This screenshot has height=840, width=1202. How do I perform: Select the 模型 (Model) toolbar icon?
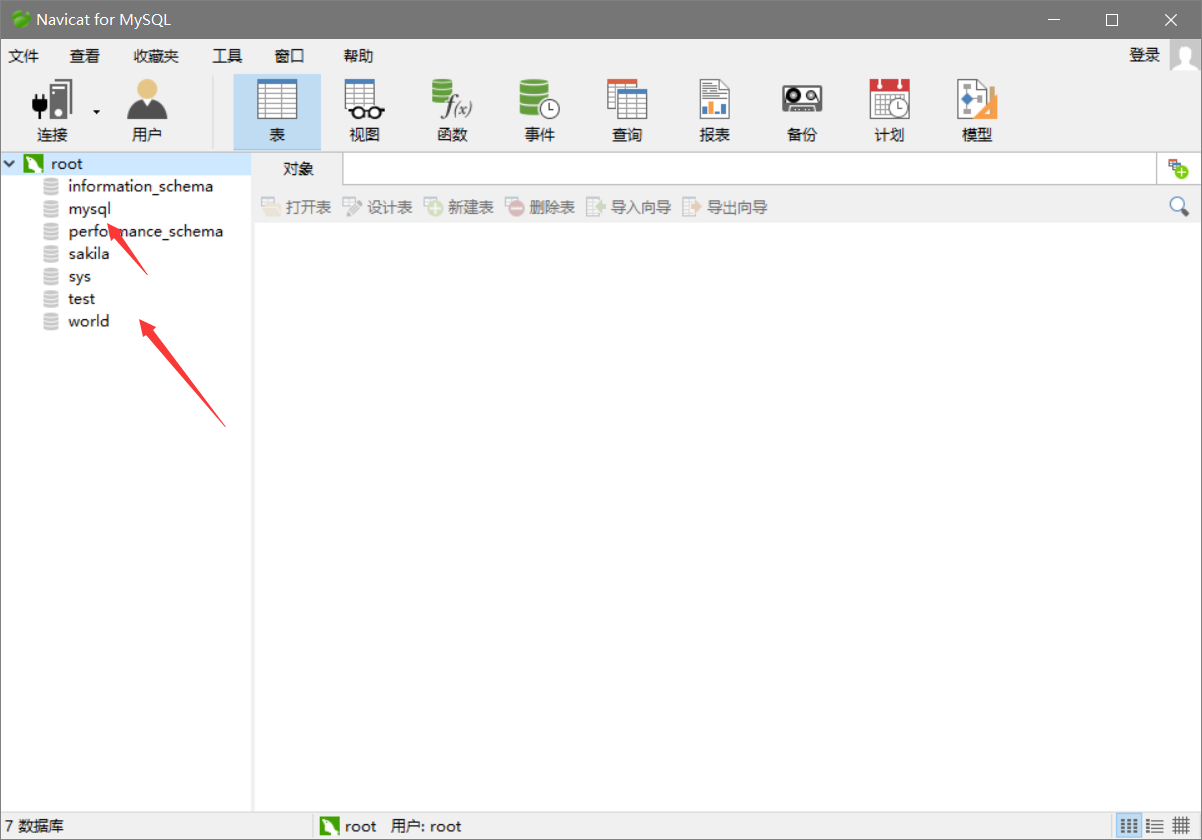[977, 111]
